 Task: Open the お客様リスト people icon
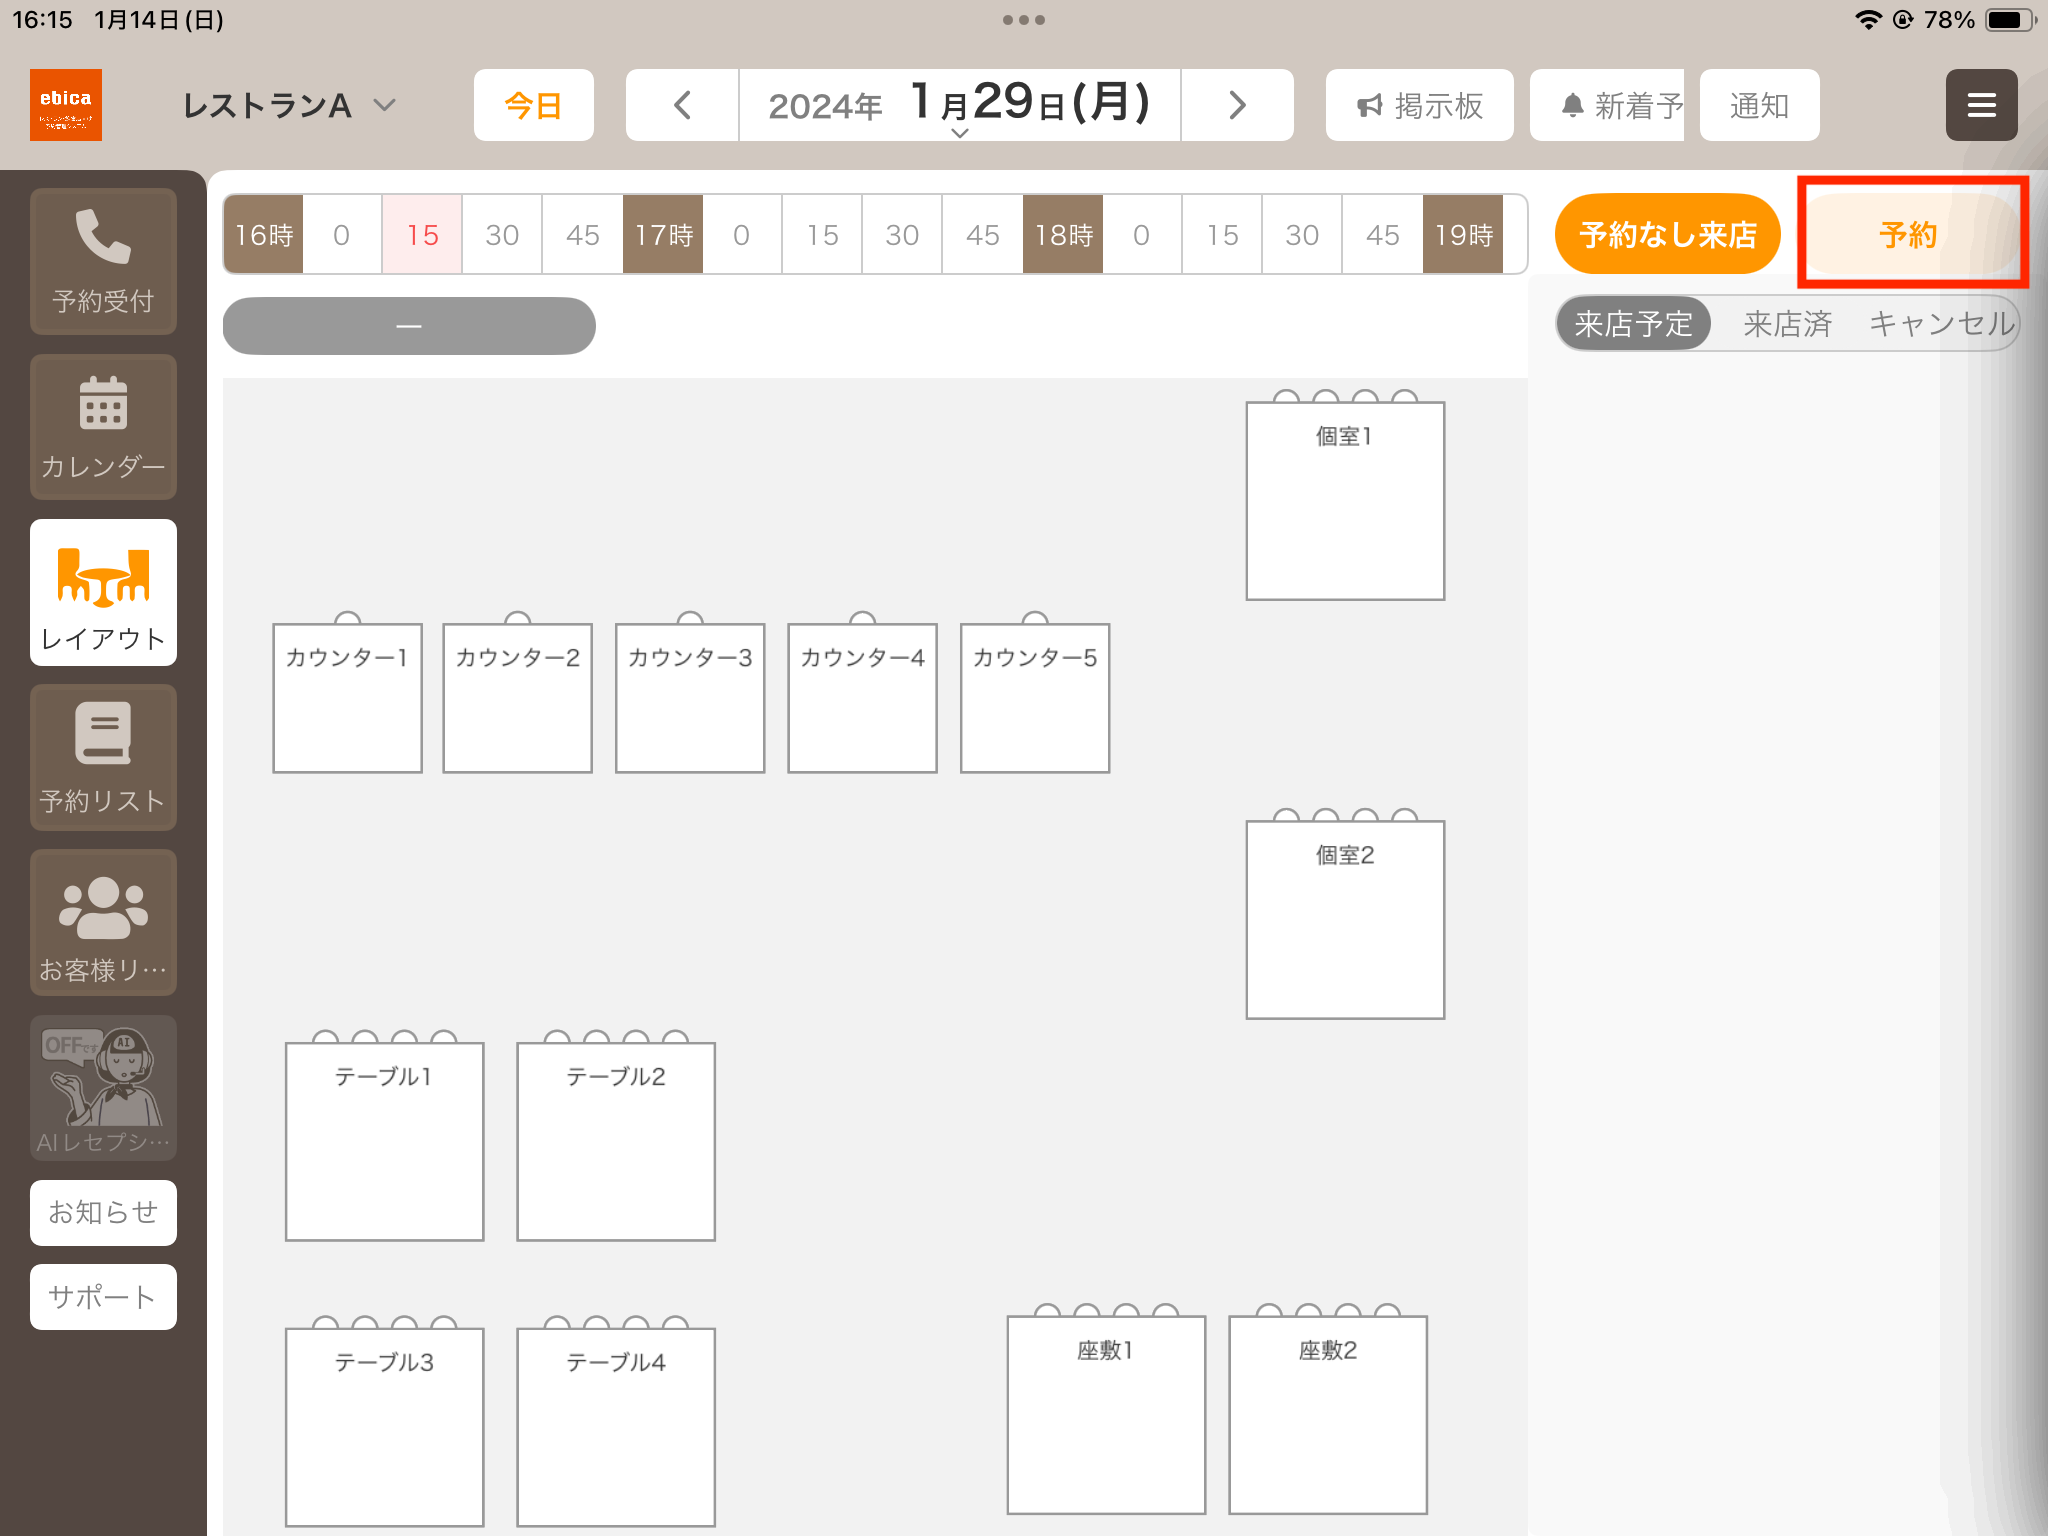[x=103, y=922]
